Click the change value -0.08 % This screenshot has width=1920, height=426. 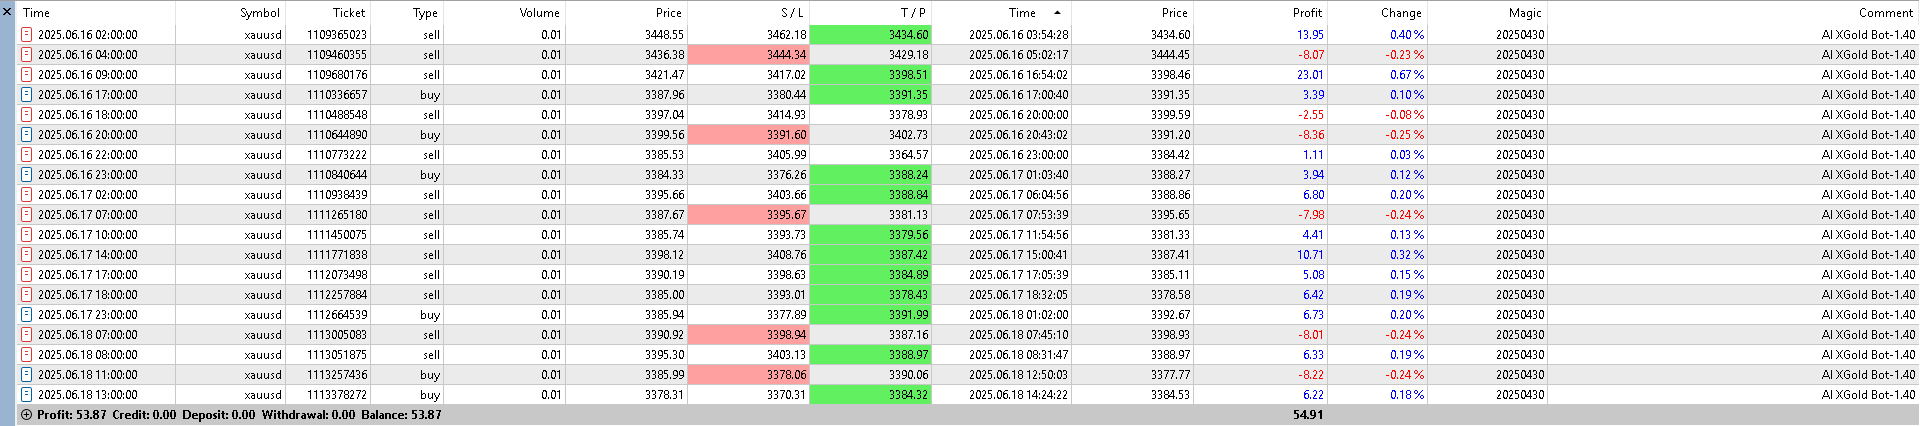coord(1405,114)
